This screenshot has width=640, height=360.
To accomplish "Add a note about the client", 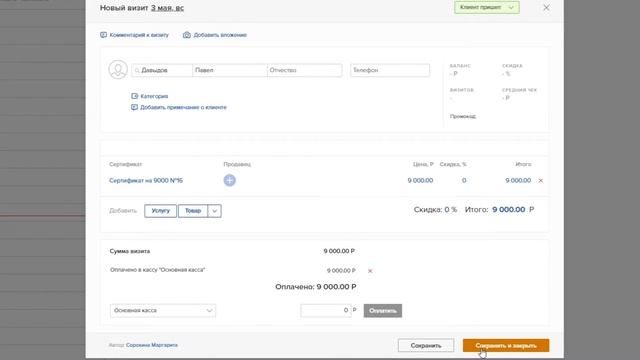I will click(x=183, y=107).
